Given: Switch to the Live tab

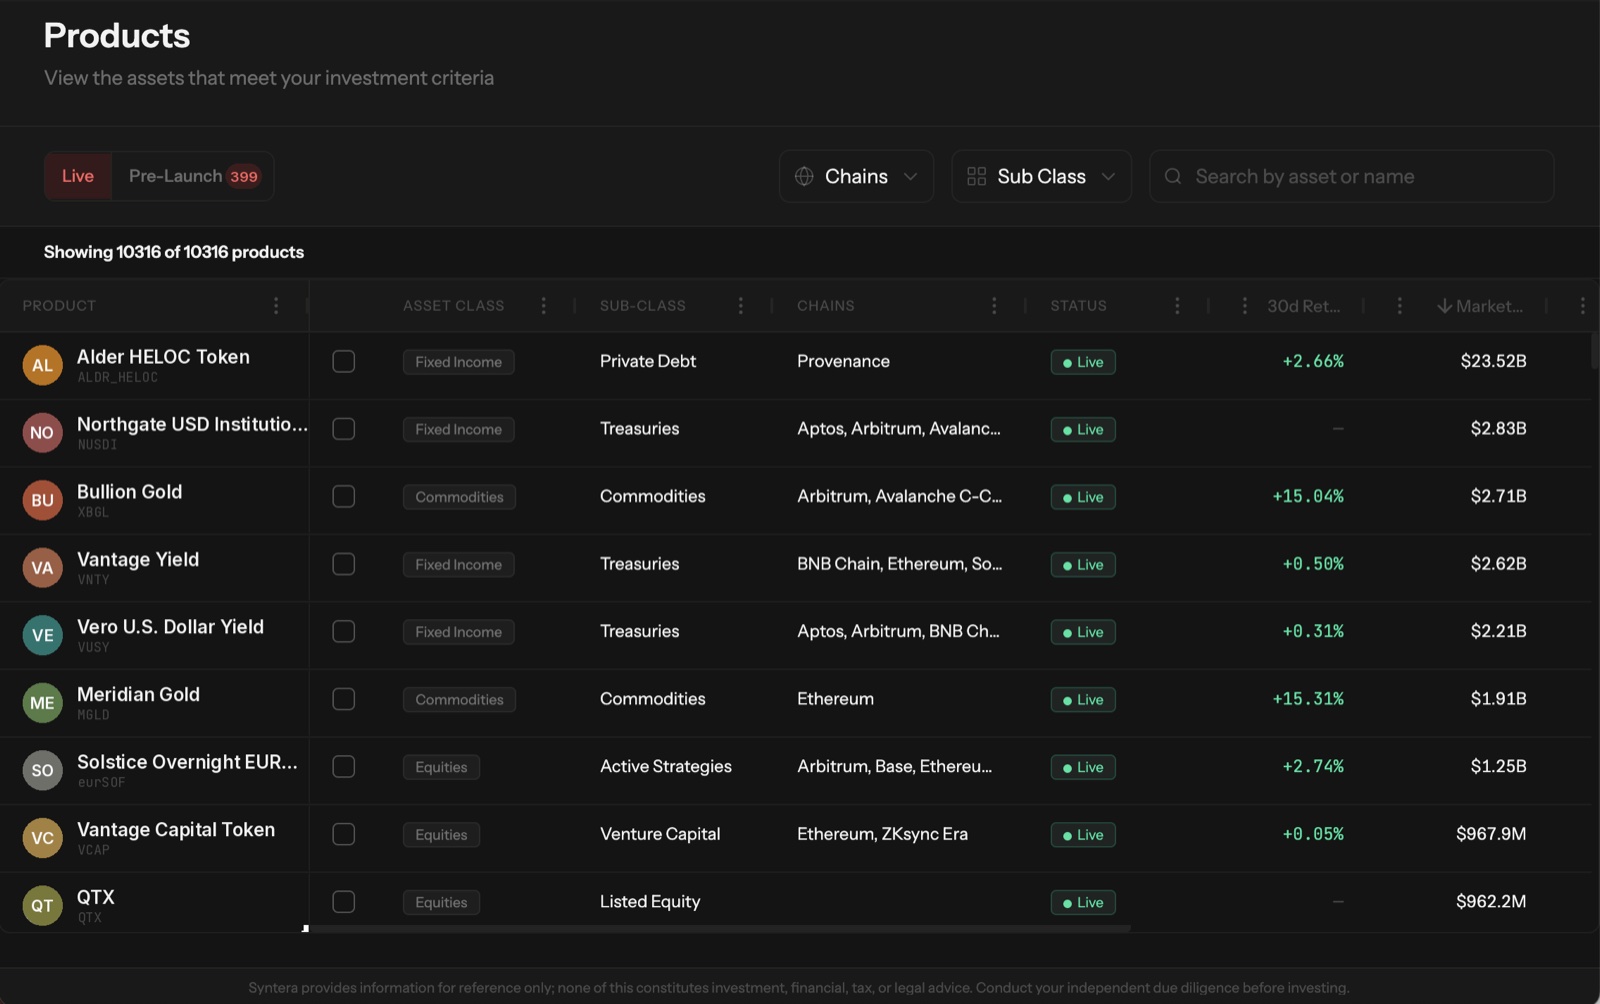Looking at the screenshot, I should (78, 176).
